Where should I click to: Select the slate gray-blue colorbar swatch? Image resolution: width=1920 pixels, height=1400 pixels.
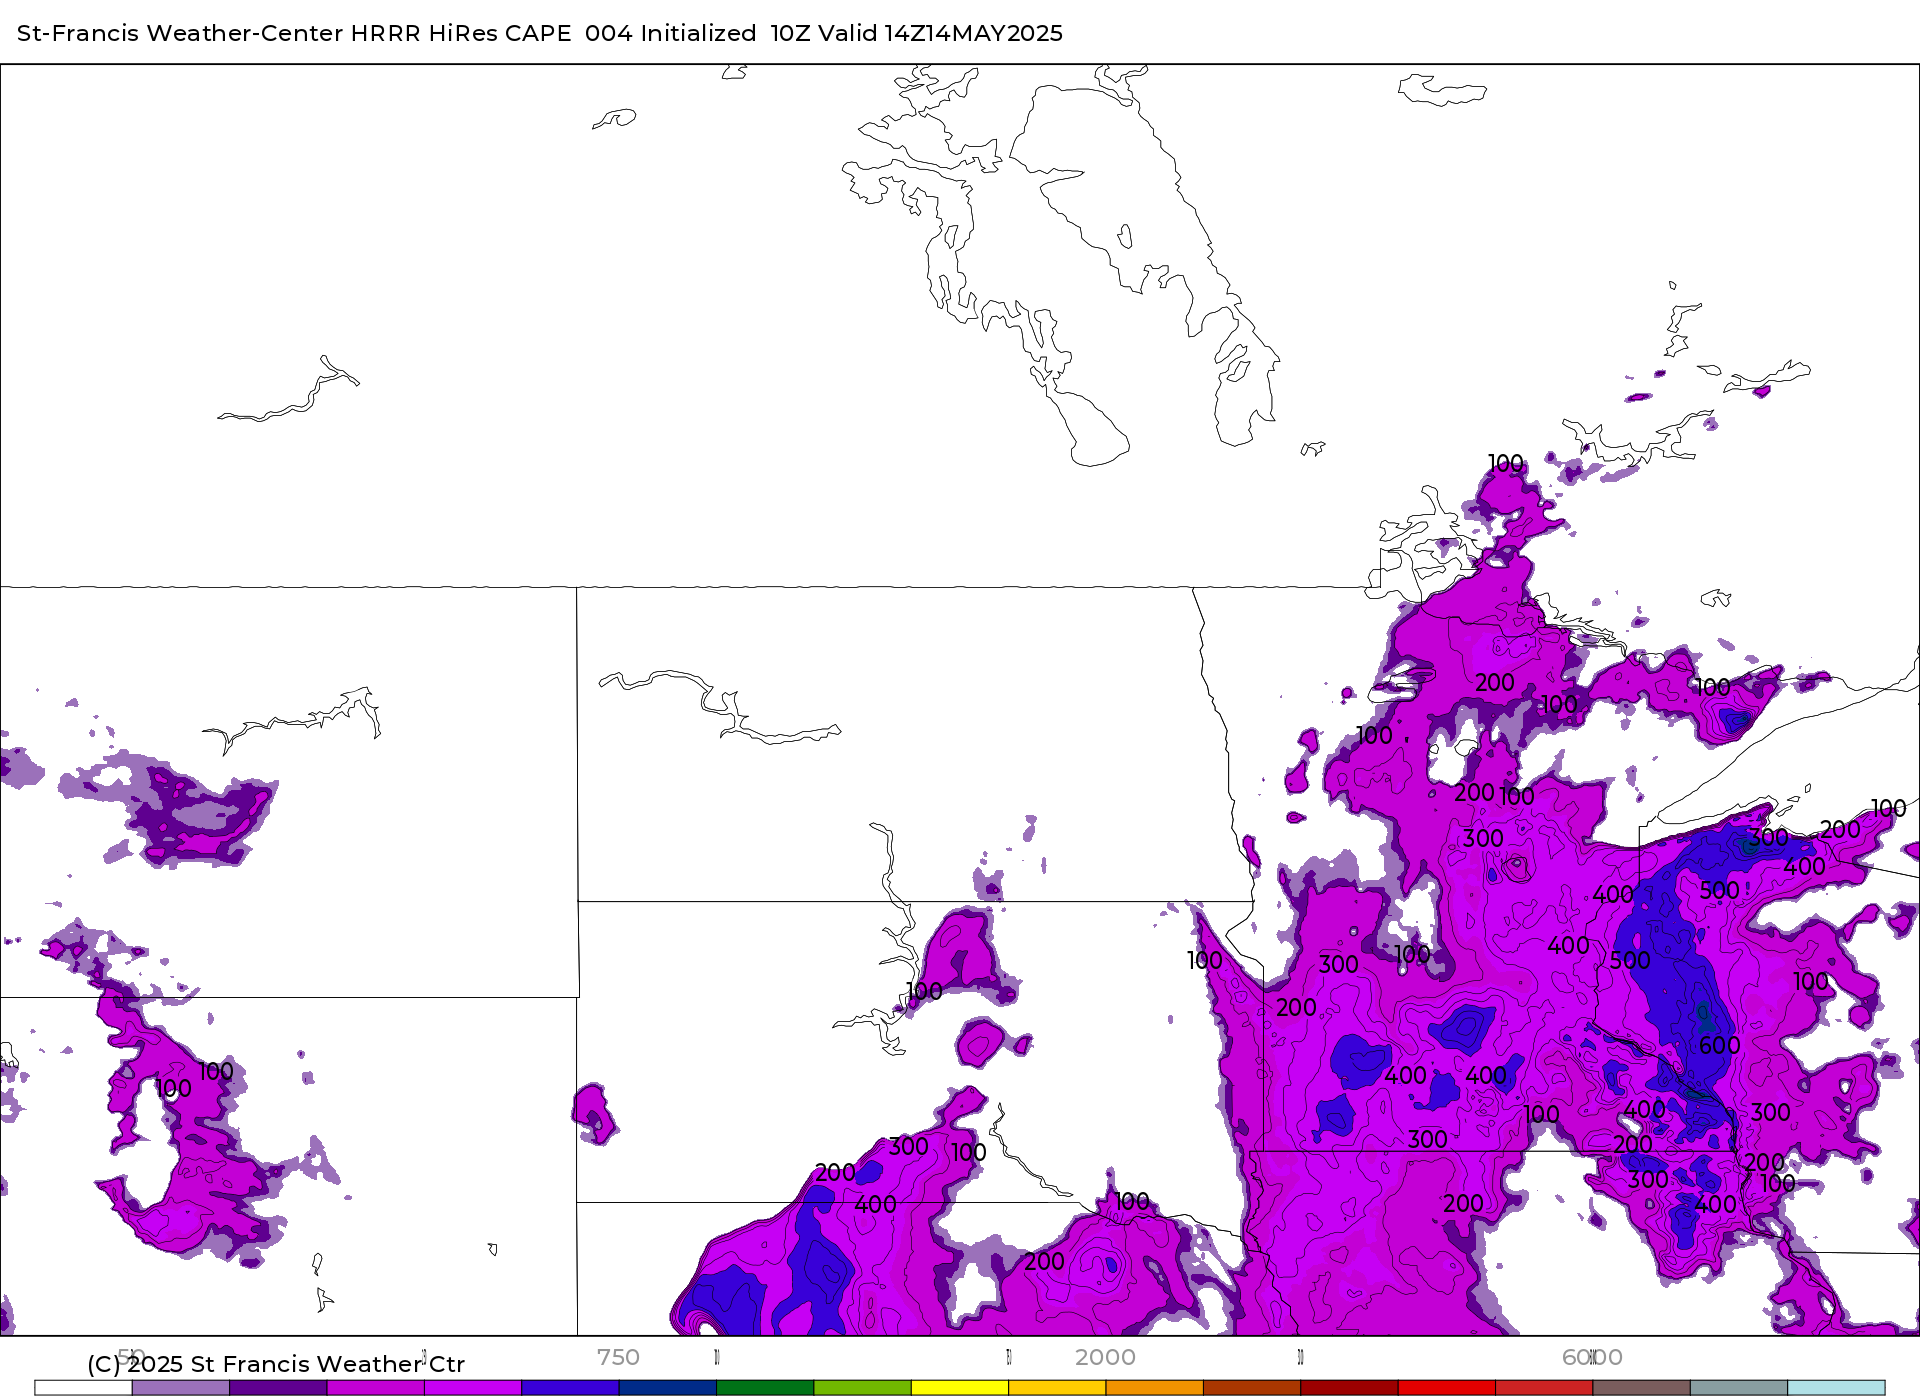point(1739,1388)
